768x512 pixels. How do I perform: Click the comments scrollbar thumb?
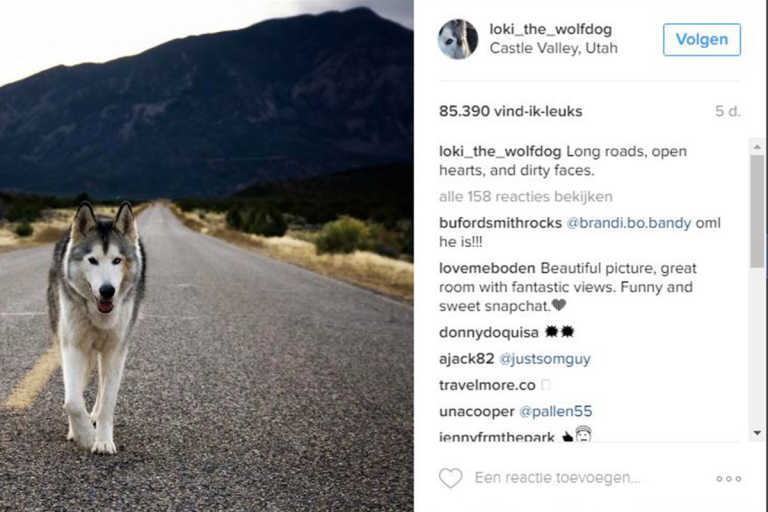point(757,211)
